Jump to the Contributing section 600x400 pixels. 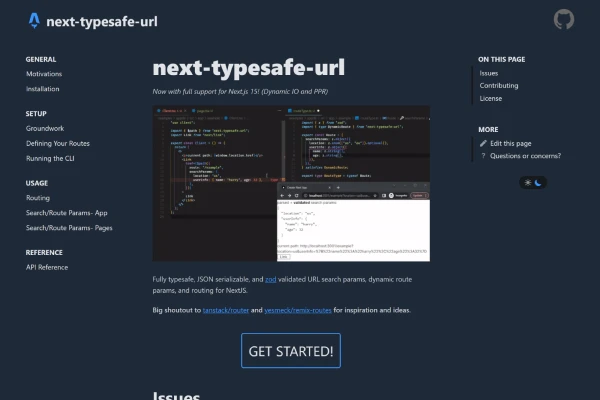499,86
